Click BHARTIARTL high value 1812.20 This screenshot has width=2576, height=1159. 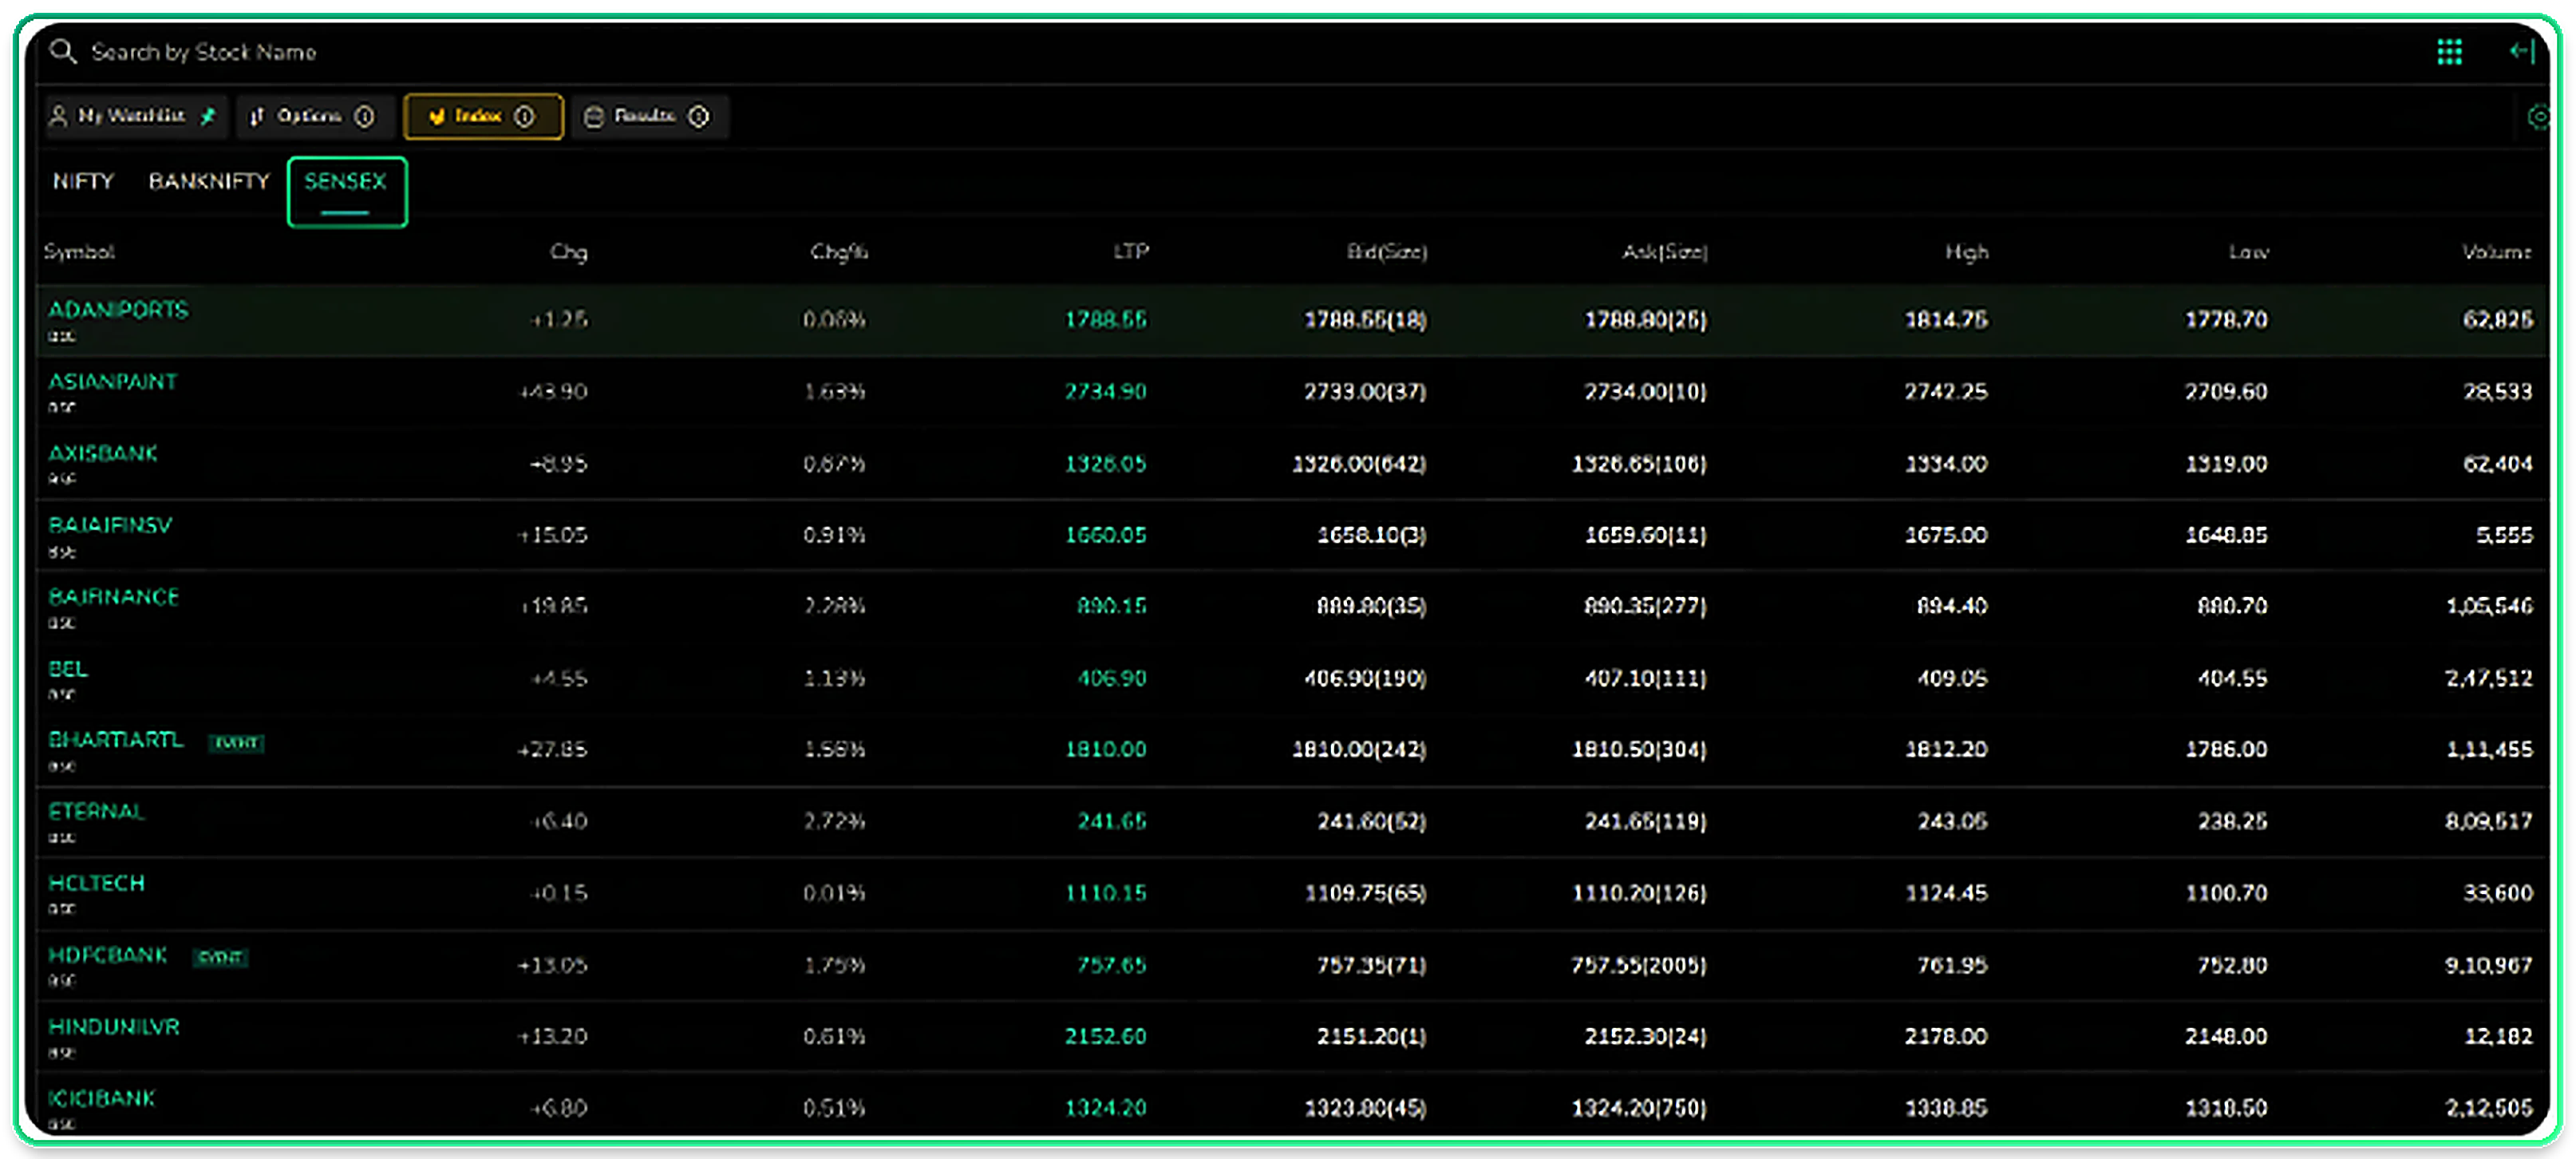click(x=1946, y=749)
